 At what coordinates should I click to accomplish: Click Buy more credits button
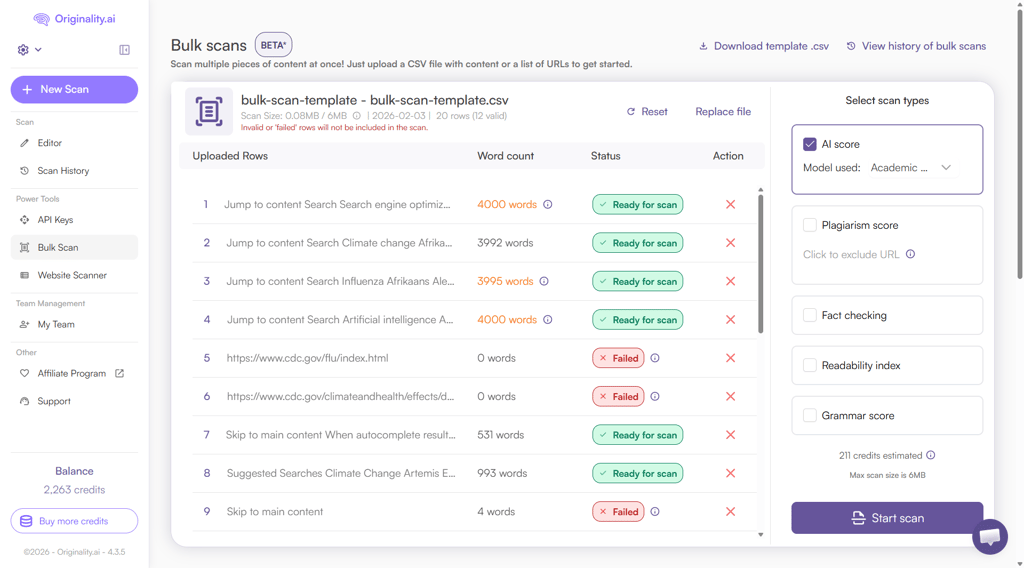(x=74, y=521)
